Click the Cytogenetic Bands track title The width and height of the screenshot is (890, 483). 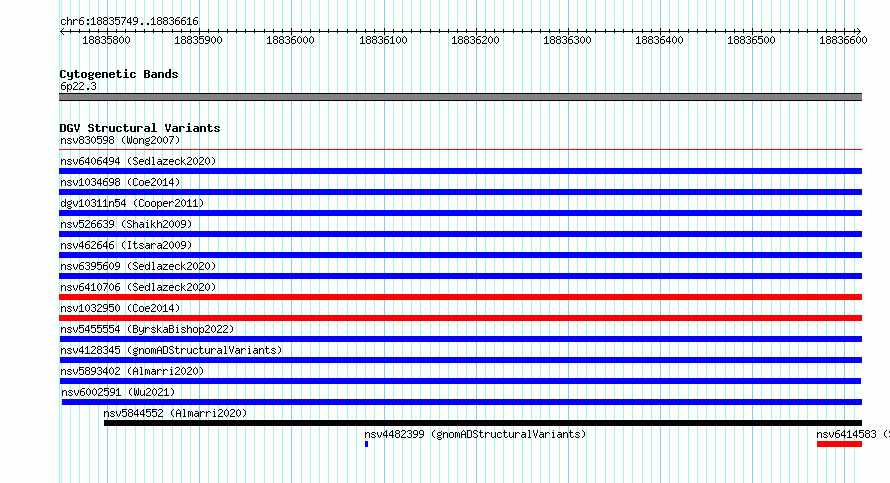click(x=119, y=74)
